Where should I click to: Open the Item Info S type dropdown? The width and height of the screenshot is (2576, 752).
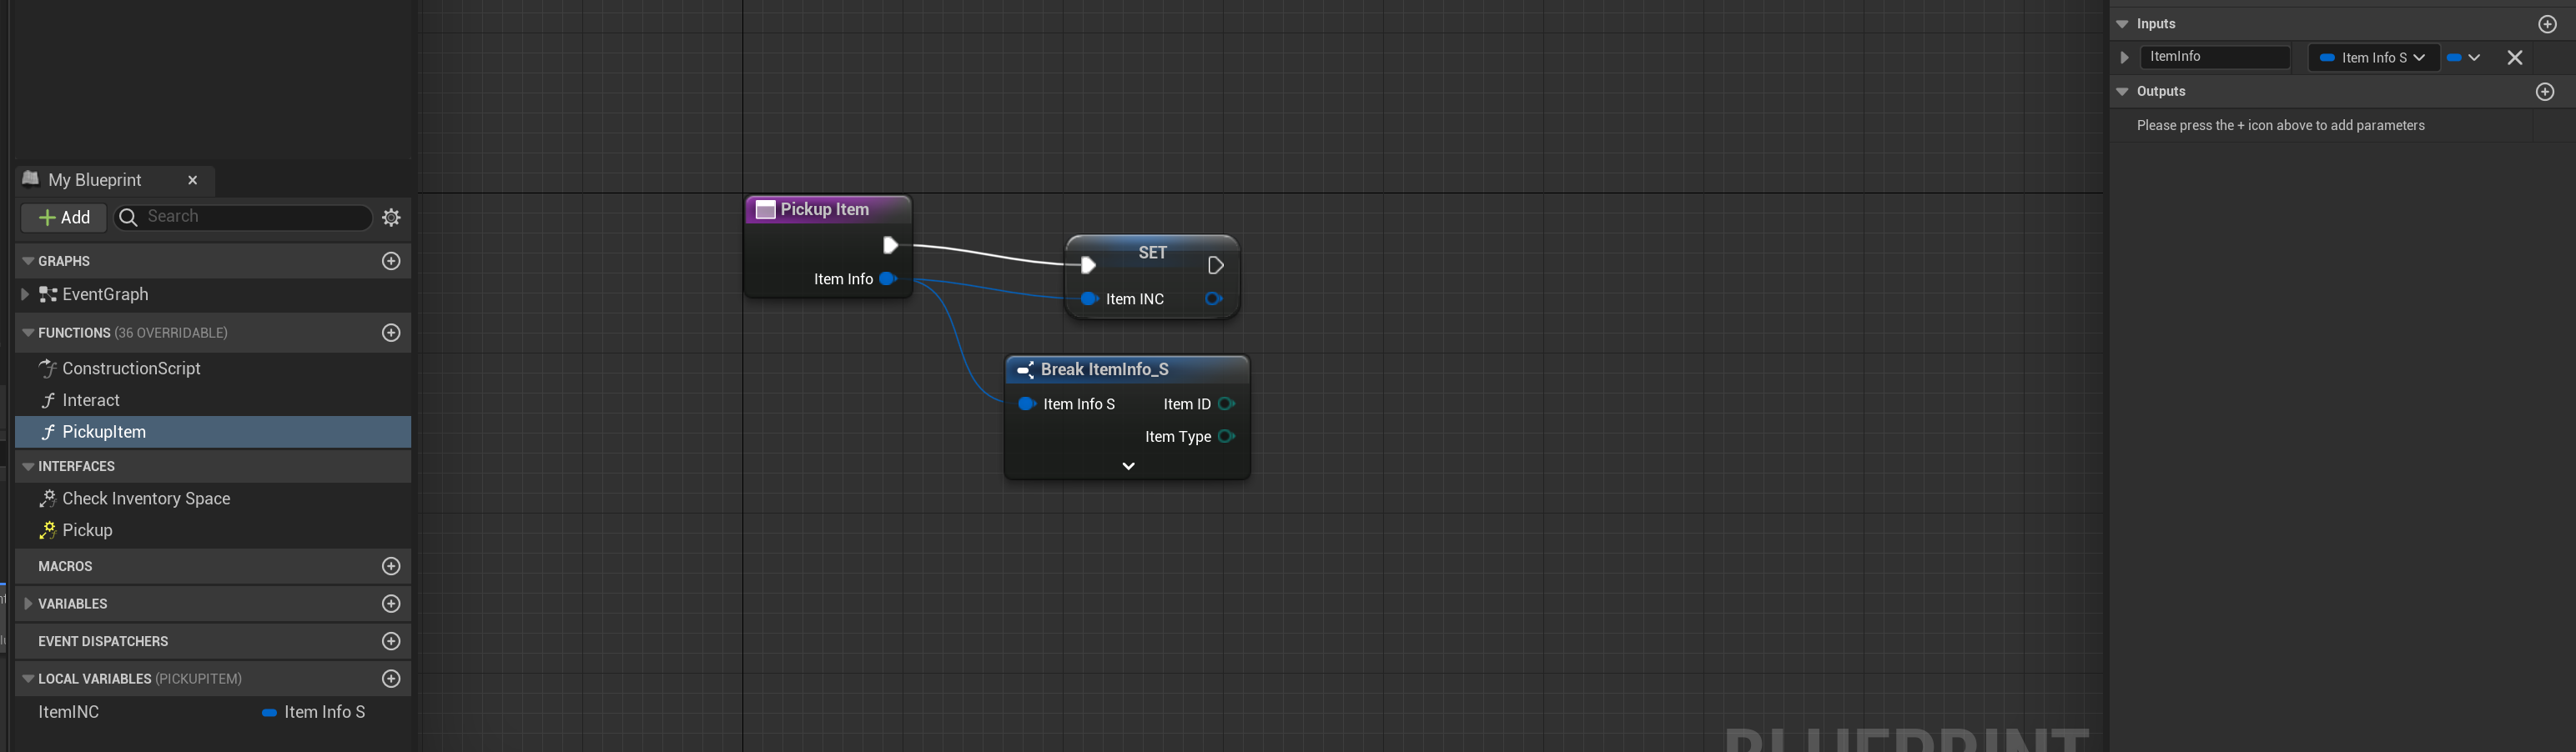pyautogui.click(x=2373, y=58)
